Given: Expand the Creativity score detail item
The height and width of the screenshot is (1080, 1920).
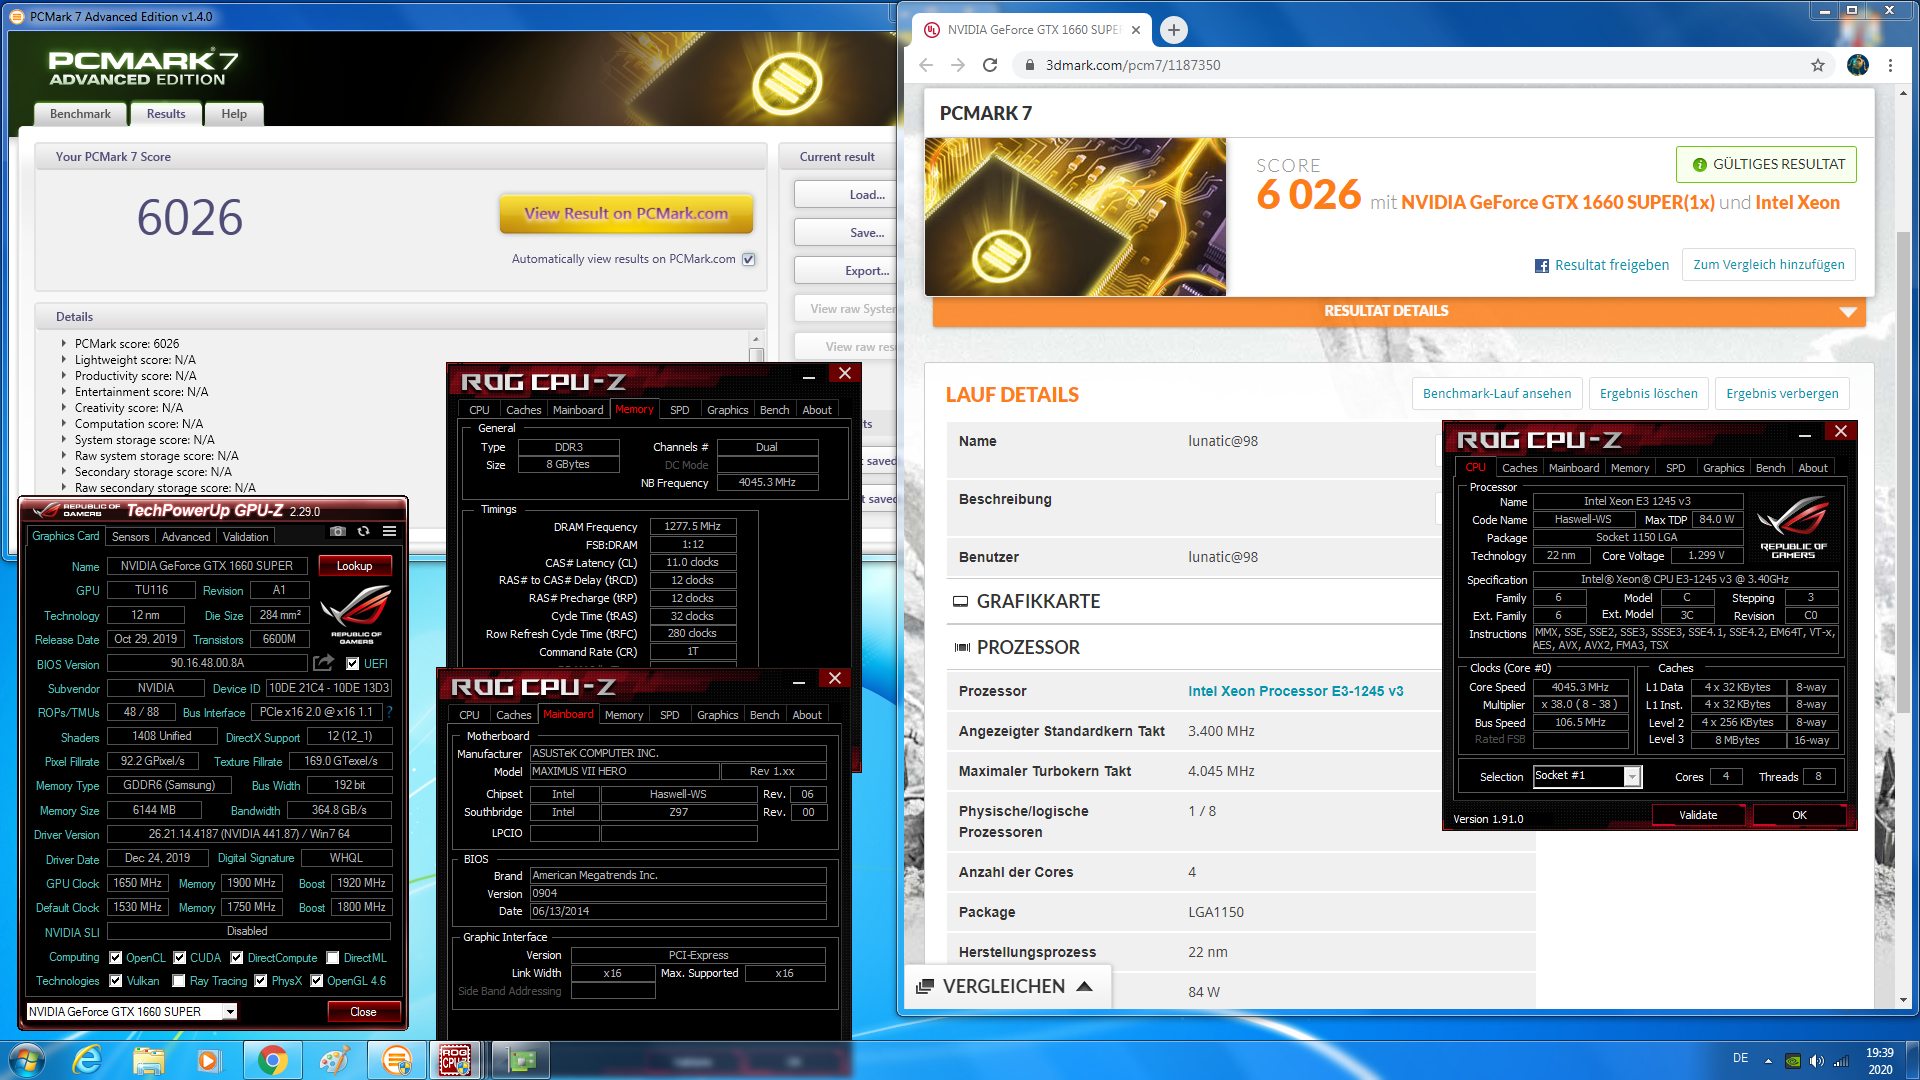Looking at the screenshot, I should click(64, 407).
